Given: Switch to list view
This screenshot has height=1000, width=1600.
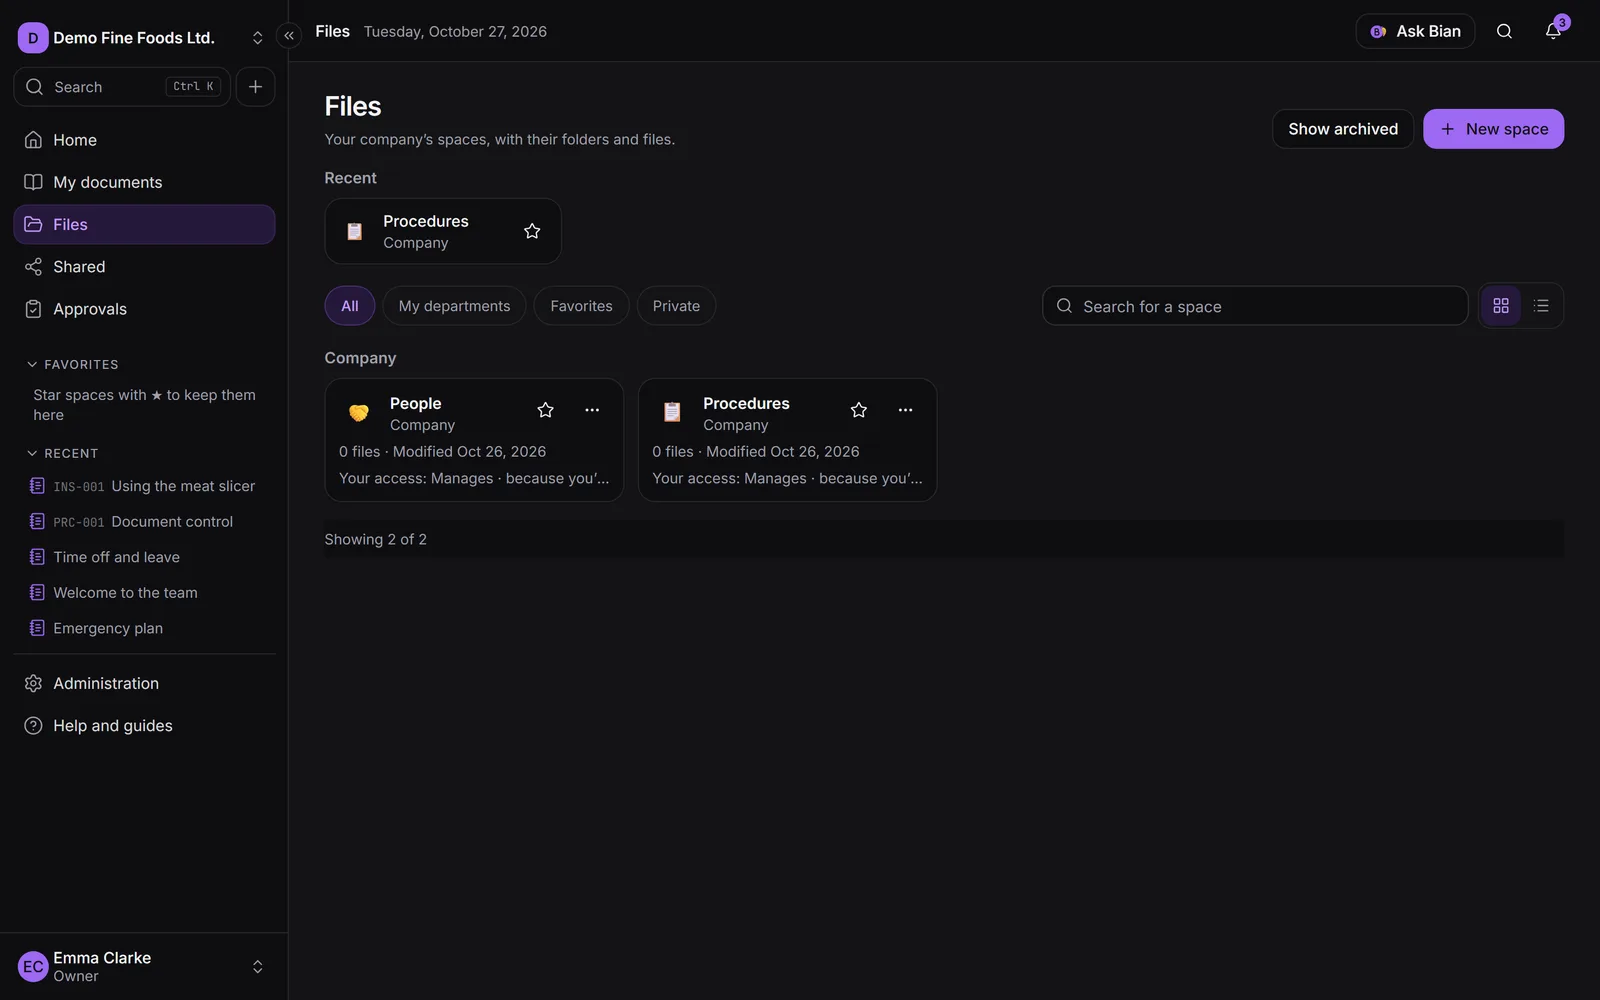Looking at the screenshot, I should click(1541, 306).
